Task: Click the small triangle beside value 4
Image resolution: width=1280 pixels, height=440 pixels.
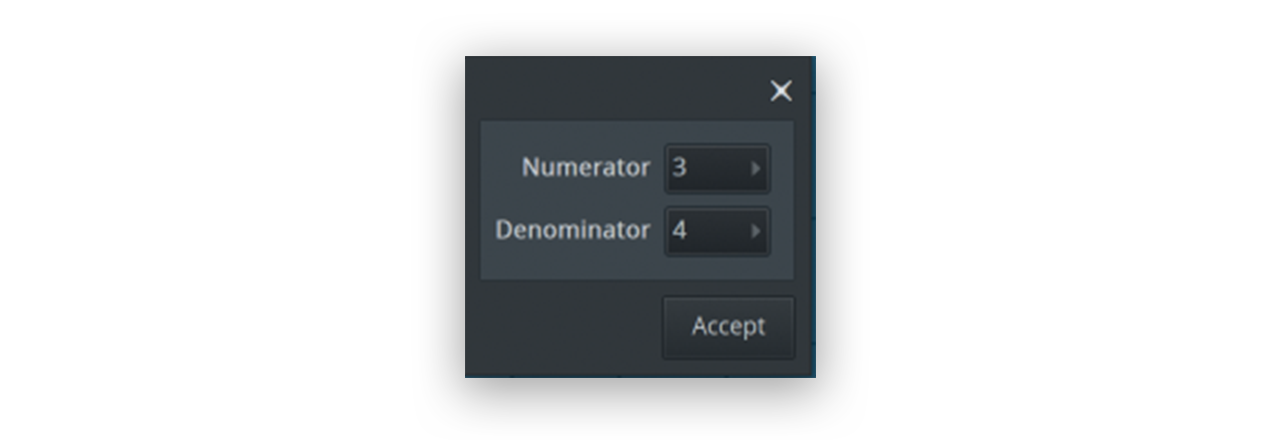Action: point(756,231)
